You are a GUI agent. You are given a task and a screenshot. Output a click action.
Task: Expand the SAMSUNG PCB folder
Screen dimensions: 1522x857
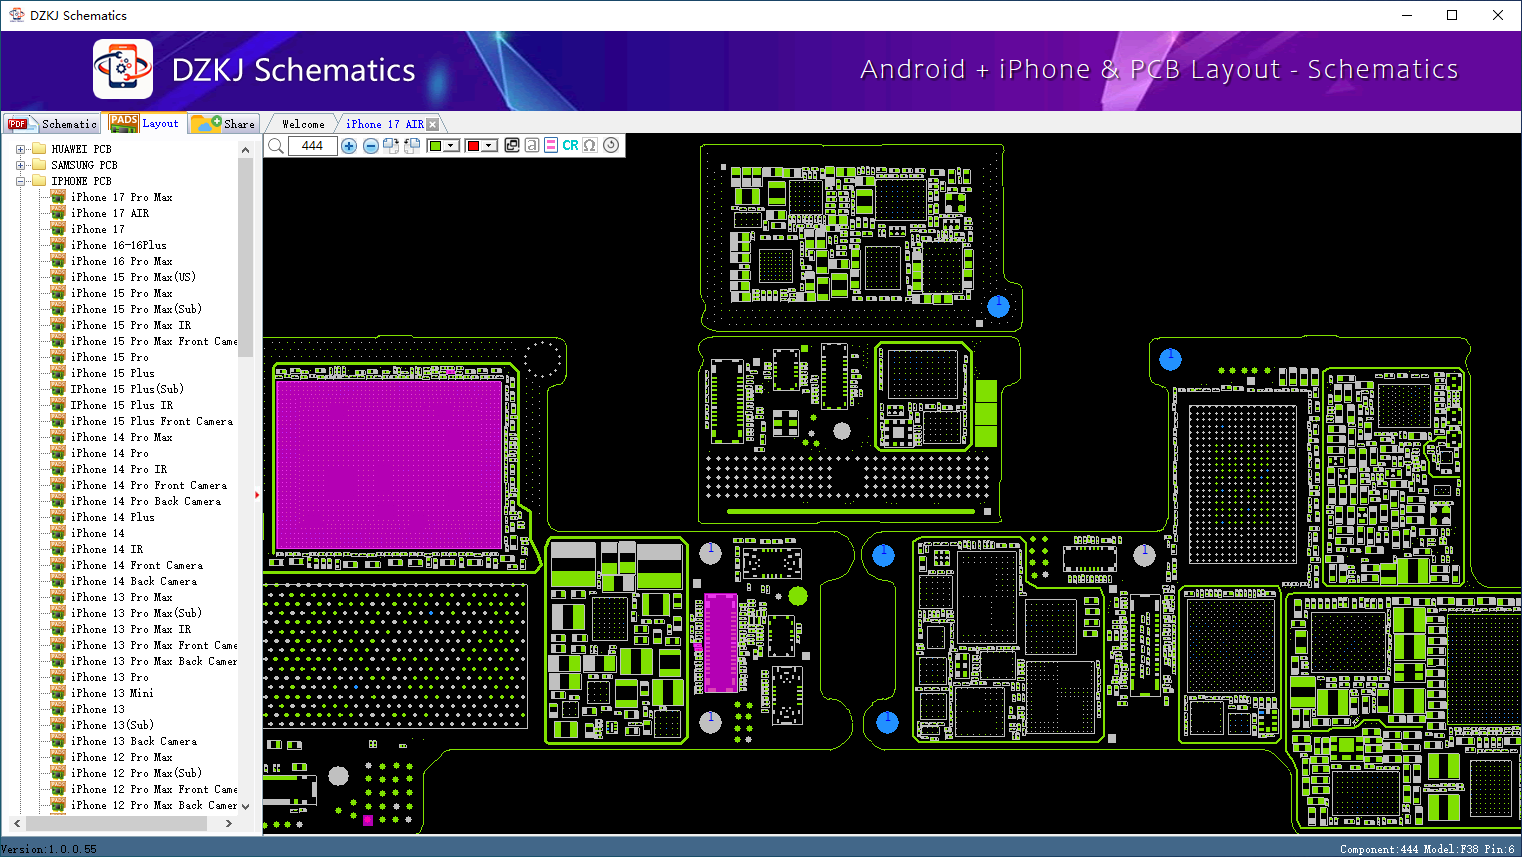[x=20, y=165]
